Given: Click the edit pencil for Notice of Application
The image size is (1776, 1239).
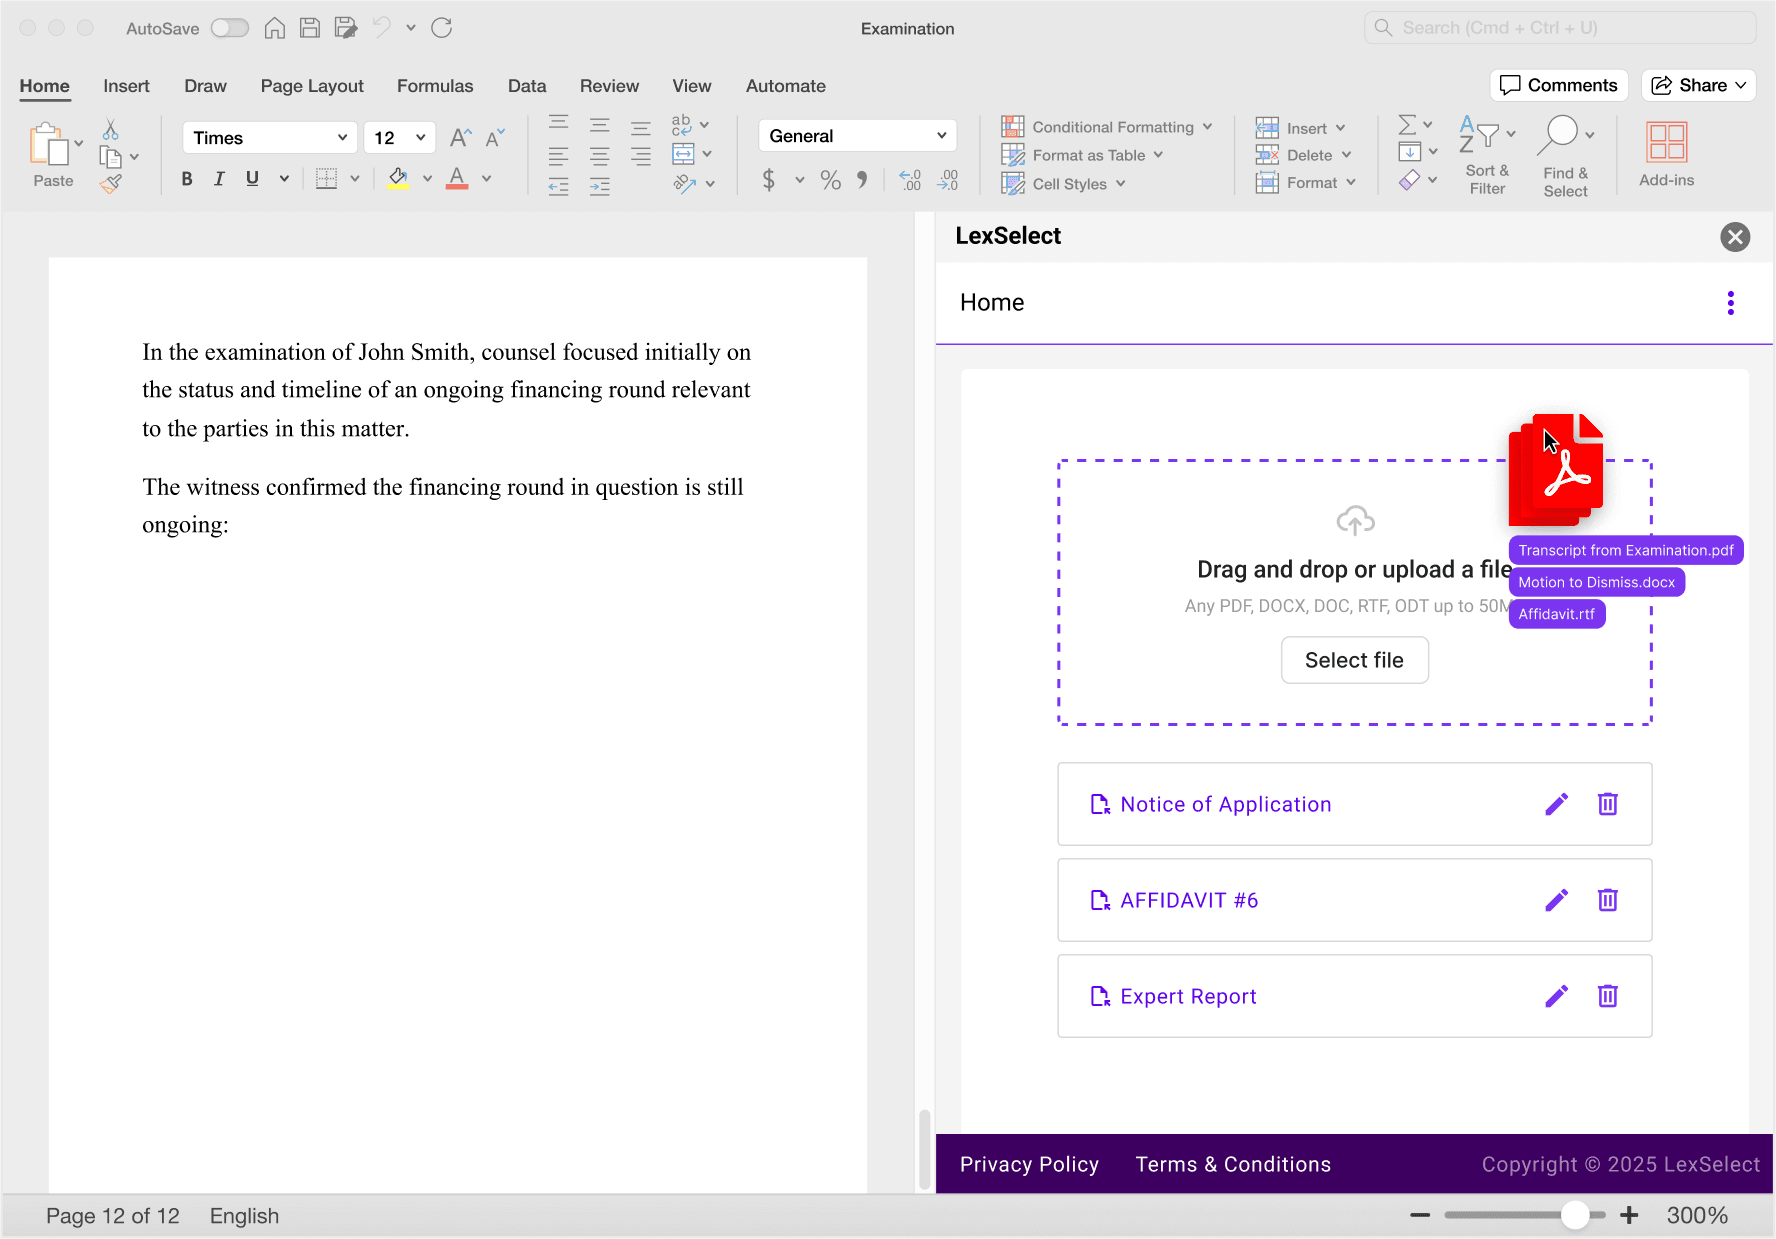Looking at the screenshot, I should point(1556,804).
